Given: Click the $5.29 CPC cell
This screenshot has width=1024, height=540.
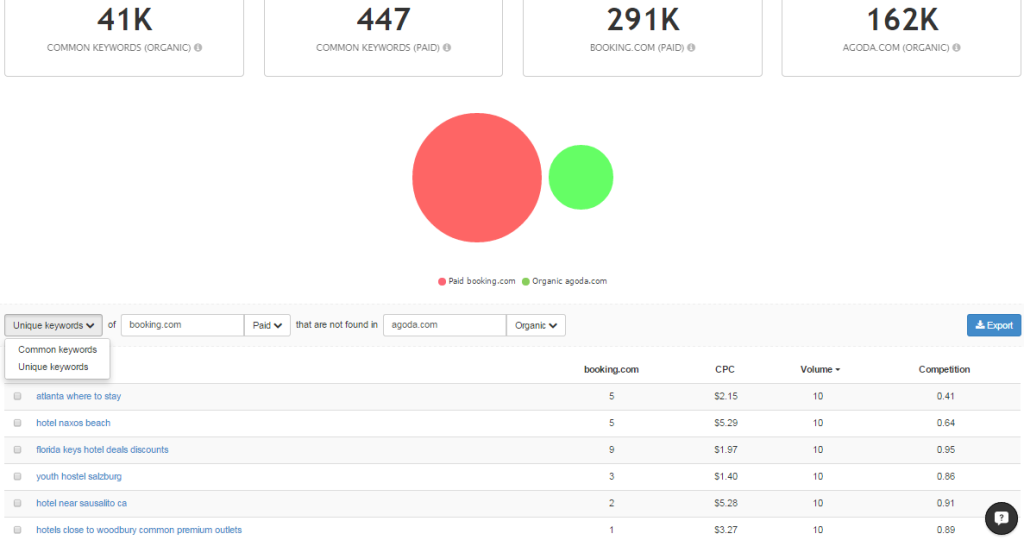Looking at the screenshot, I should (x=726, y=423).
